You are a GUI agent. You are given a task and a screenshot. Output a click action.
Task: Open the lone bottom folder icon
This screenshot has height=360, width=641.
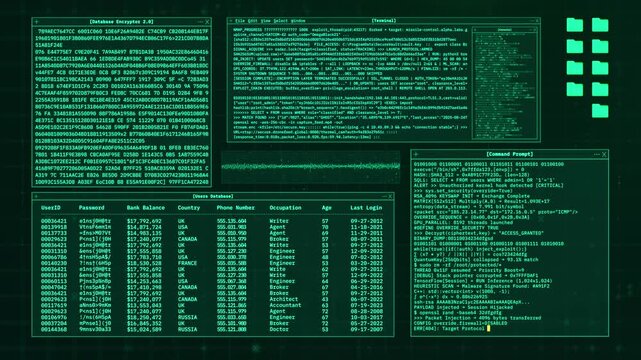600,111
